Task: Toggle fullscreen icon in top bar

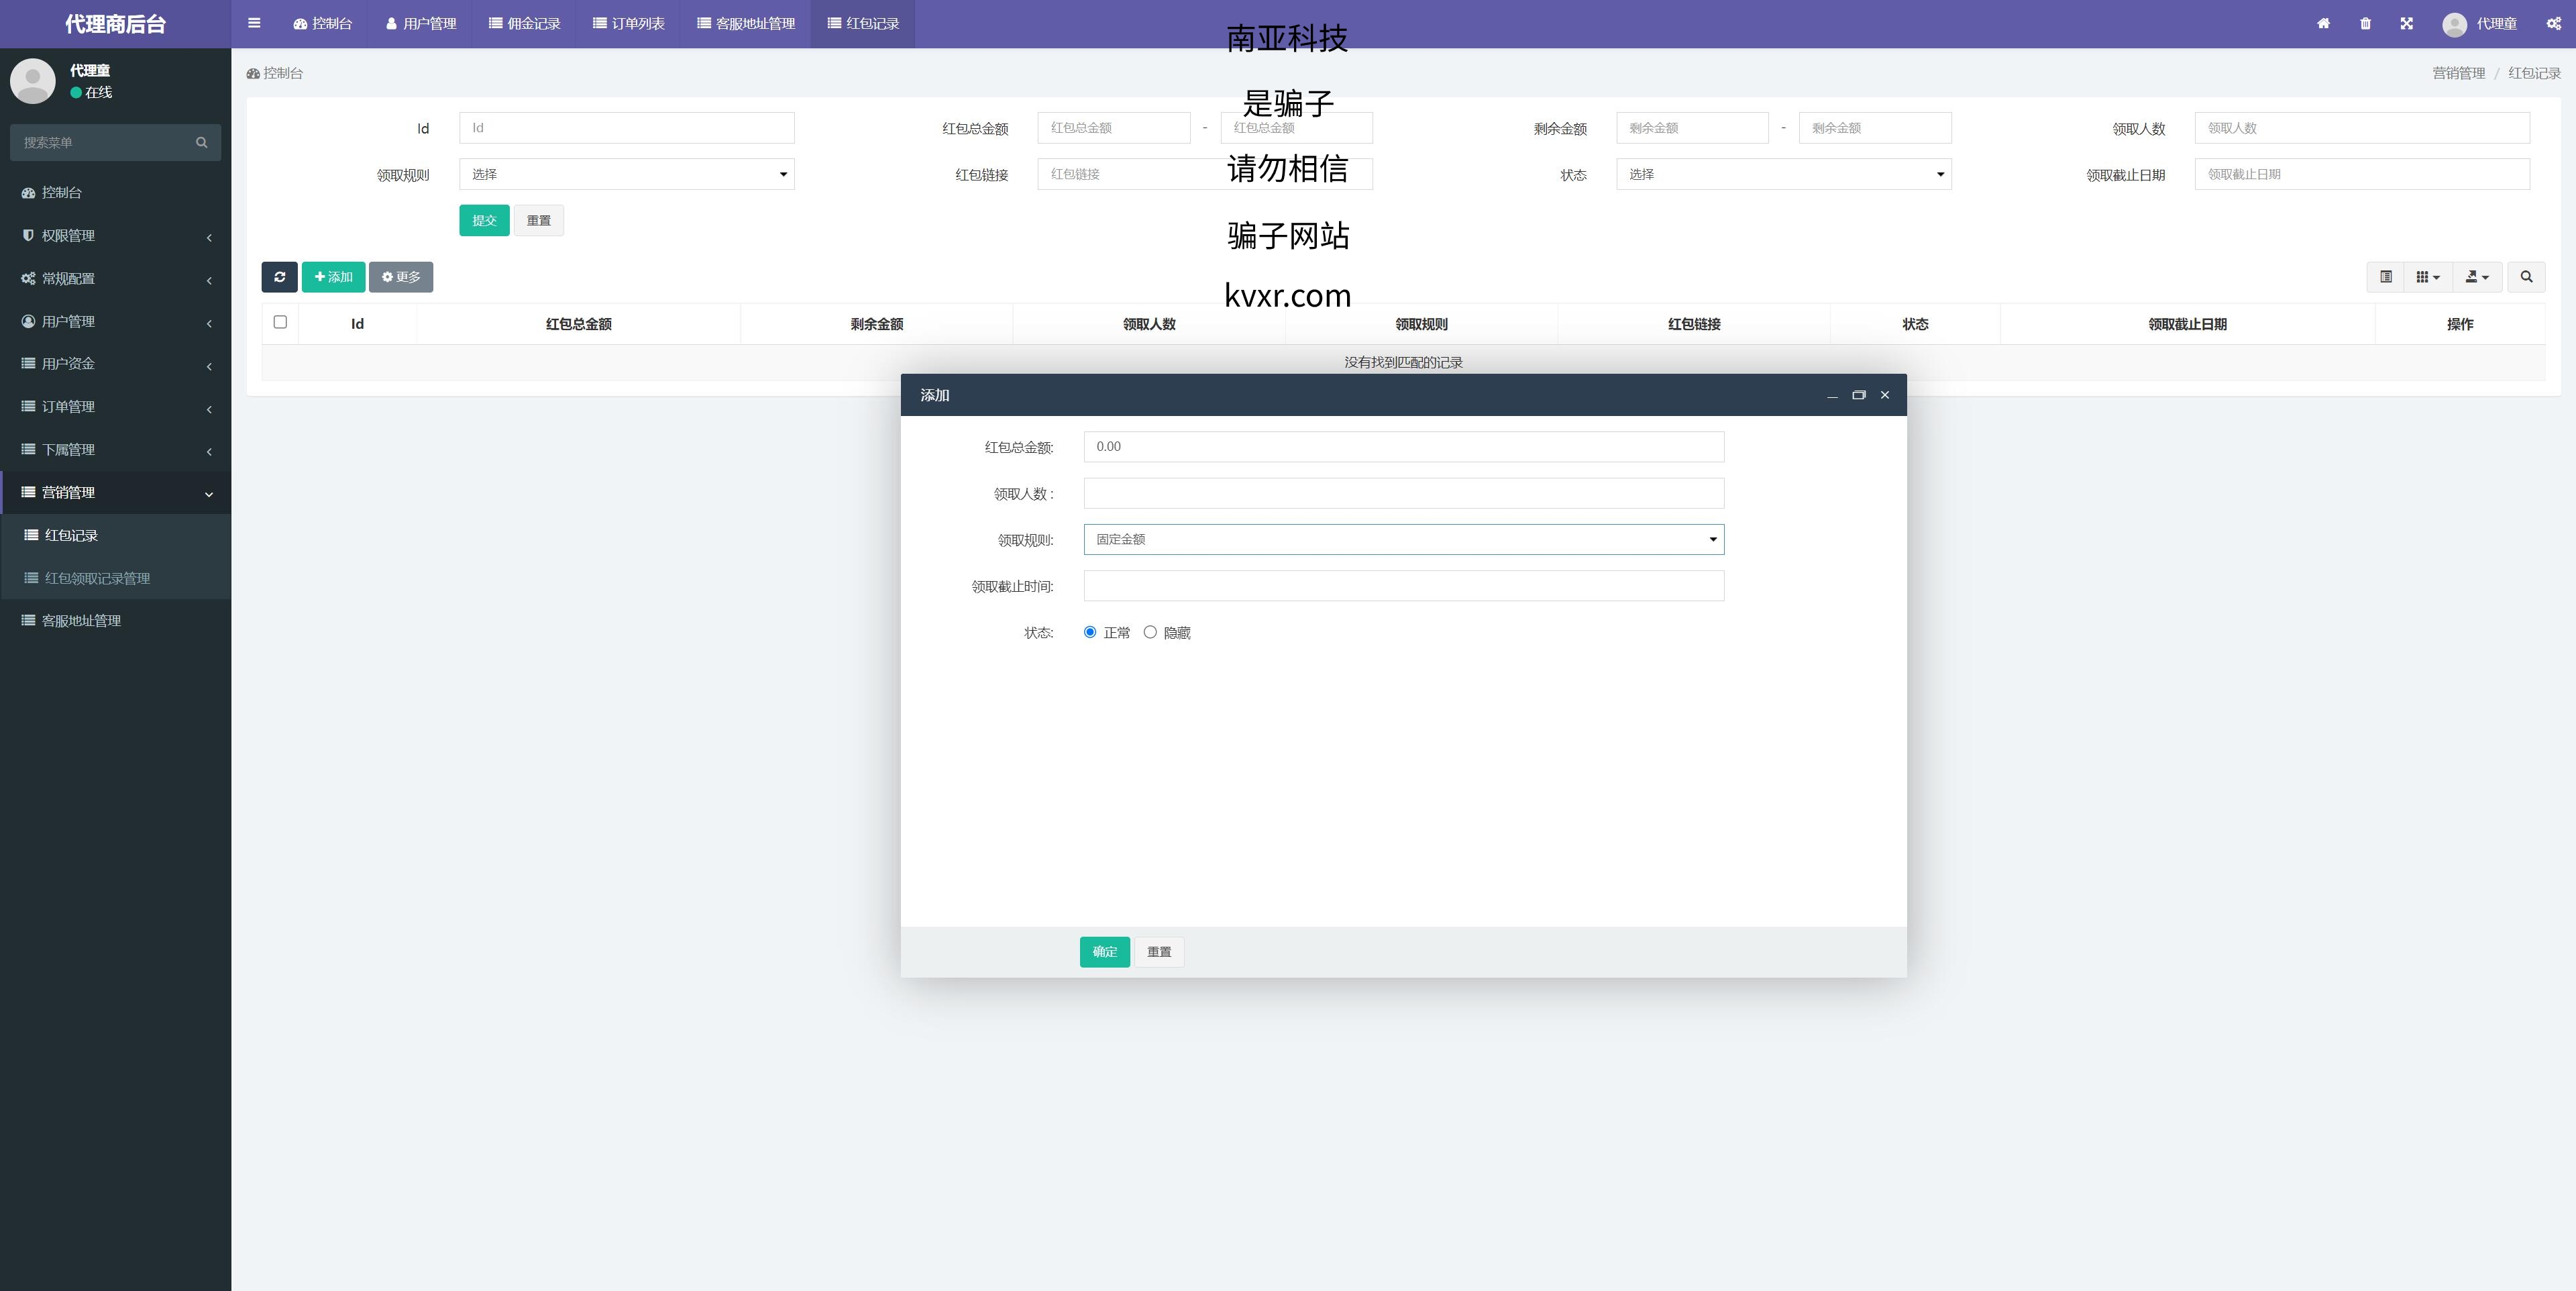Action: pos(2406,24)
